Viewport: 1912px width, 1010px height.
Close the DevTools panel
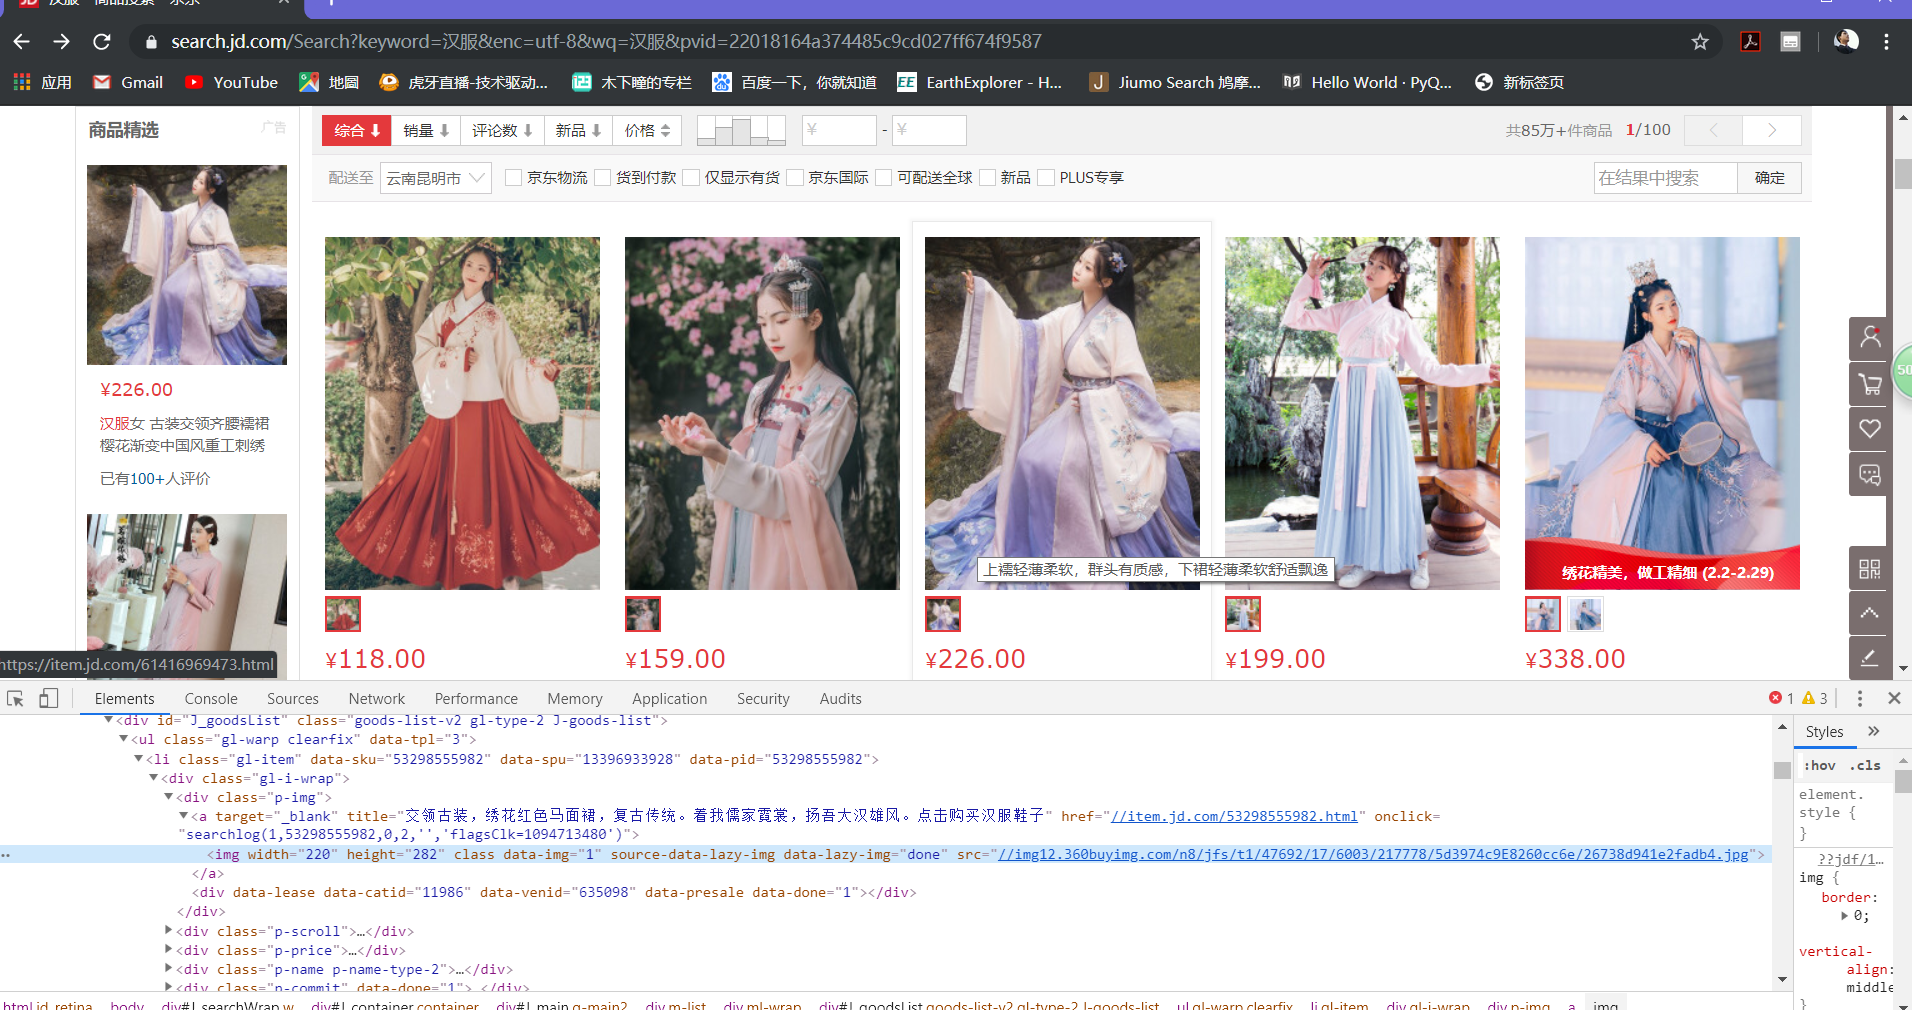click(1894, 698)
